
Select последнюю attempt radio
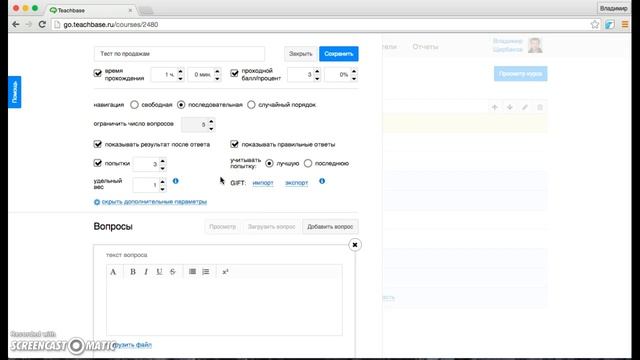[308, 163]
